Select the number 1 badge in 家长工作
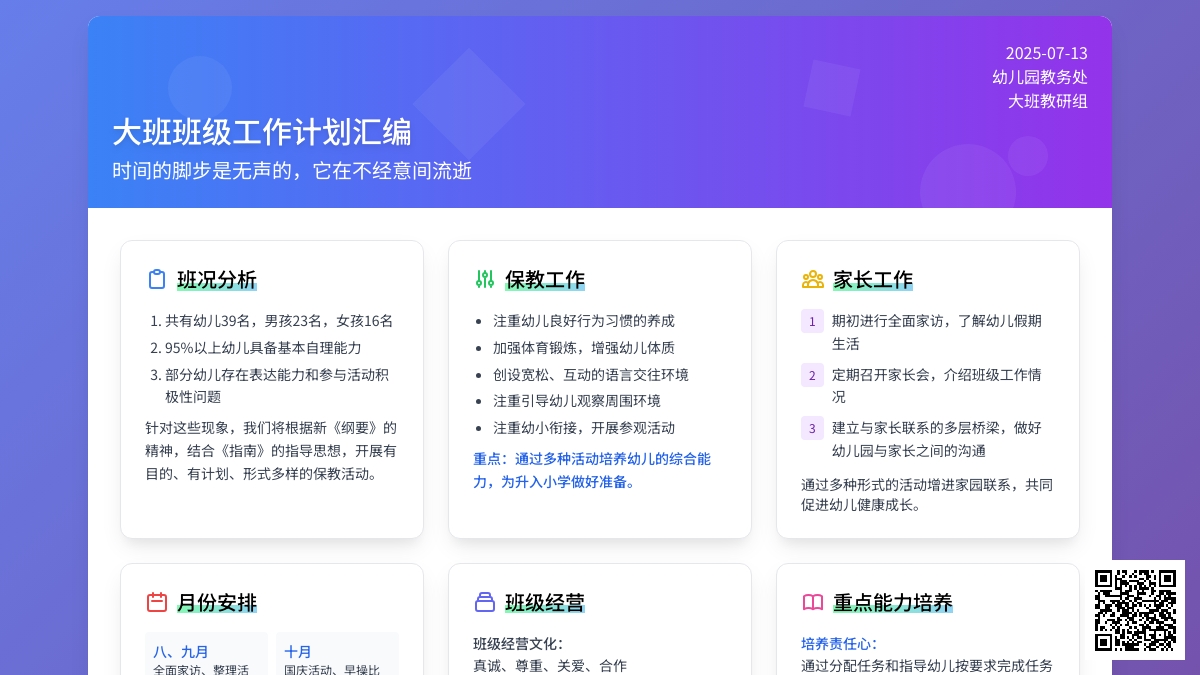Image resolution: width=1200 pixels, height=675 pixels. tap(812, 321)
